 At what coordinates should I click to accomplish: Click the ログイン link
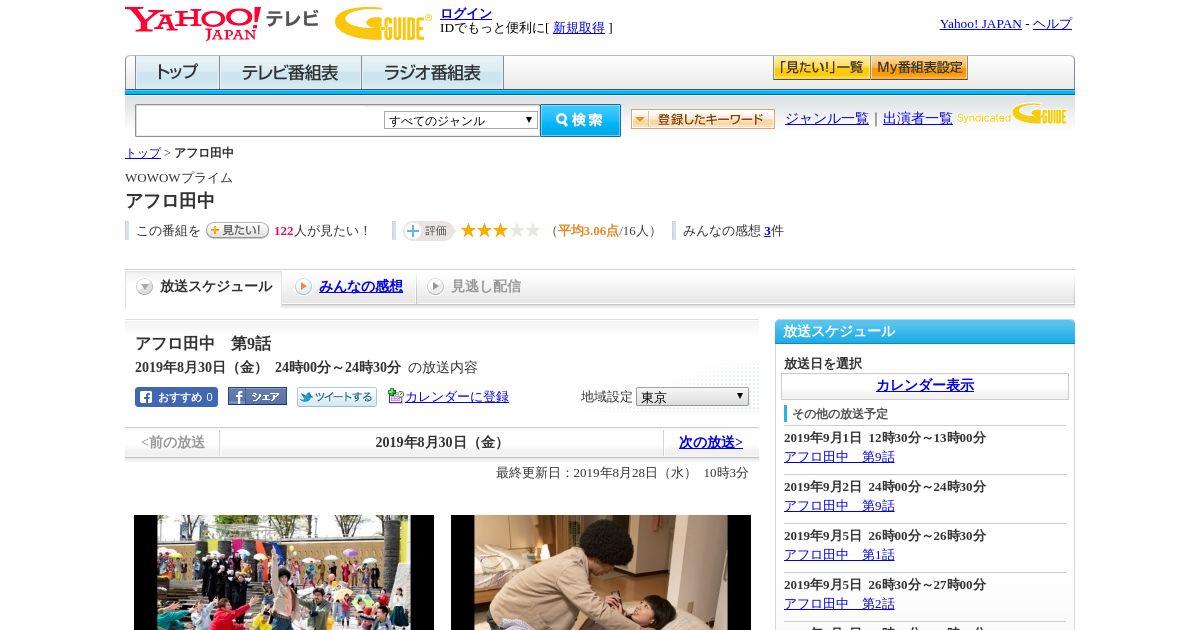pyautogui.click(x=466, y=13)
